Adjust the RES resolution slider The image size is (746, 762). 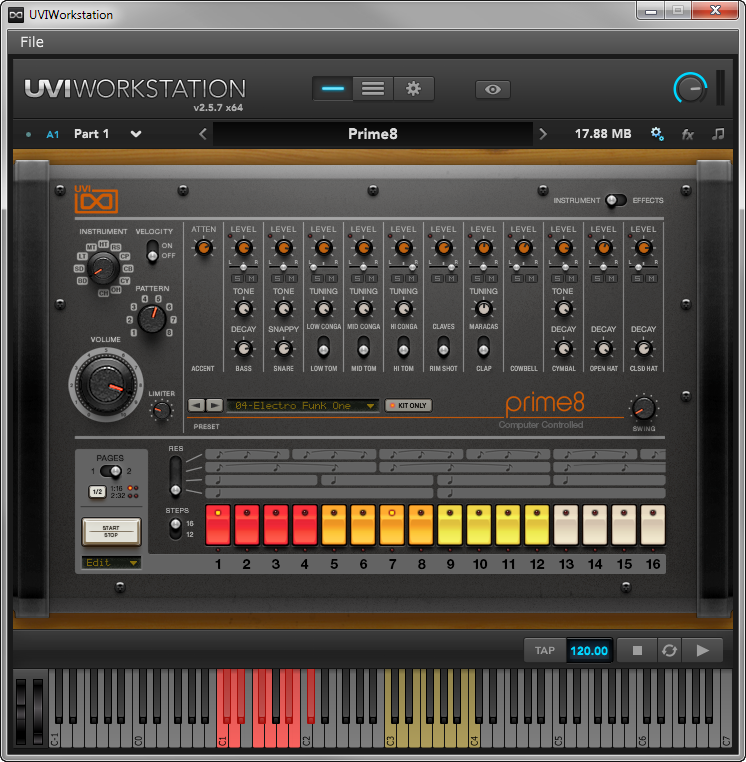click(x=175, y=477)
